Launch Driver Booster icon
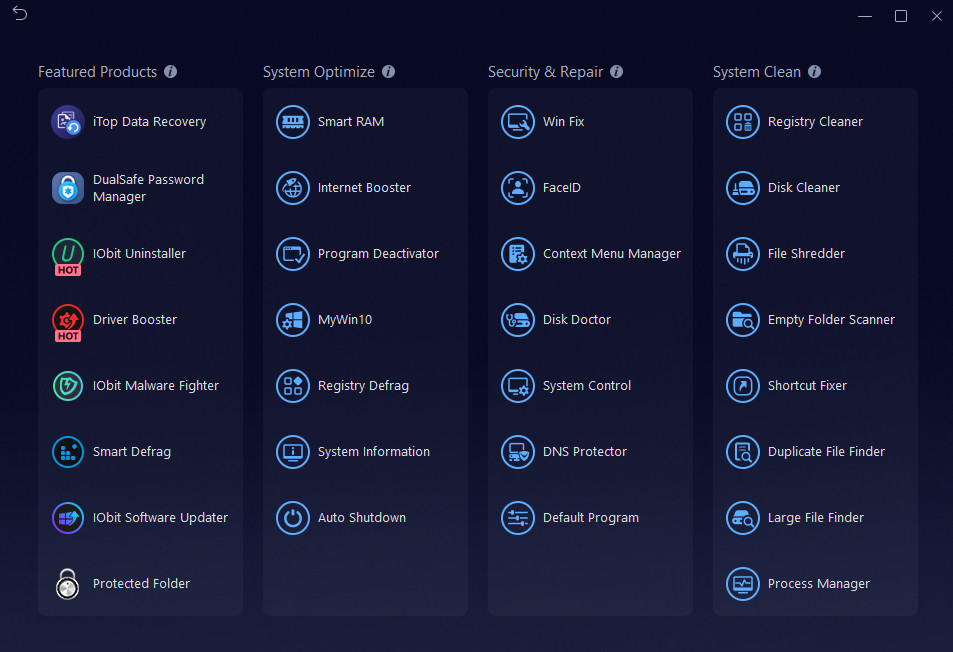The height and width of the screenshot is (652, 953). point(67,322)
